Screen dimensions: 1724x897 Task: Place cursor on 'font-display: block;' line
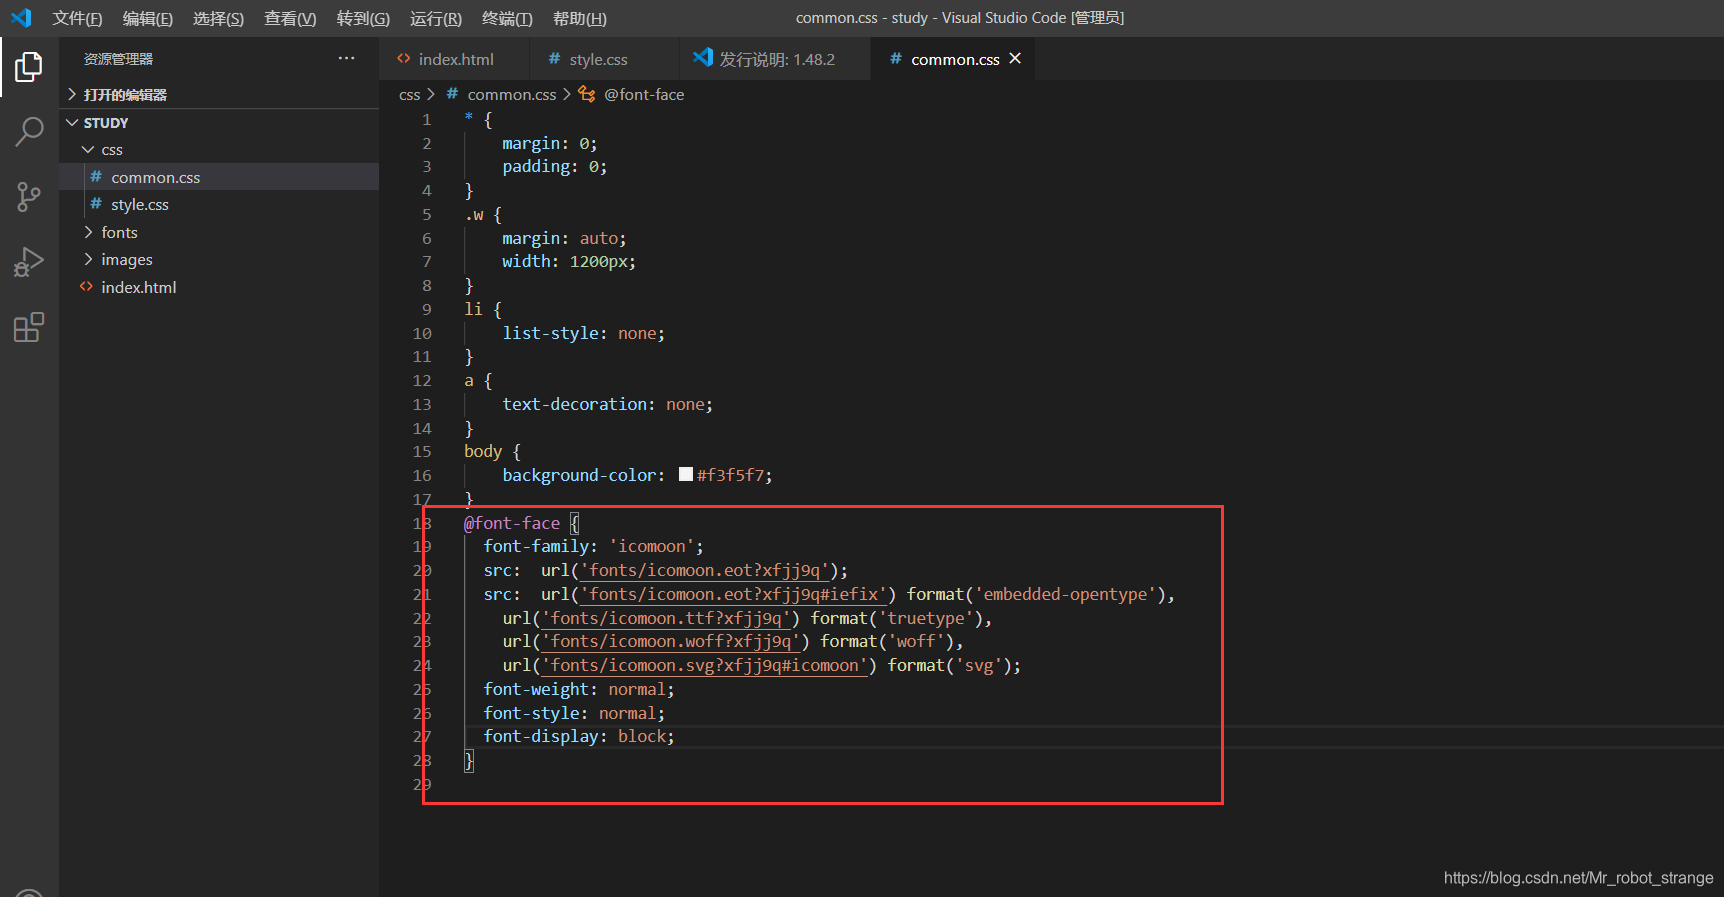[x=579, y=736]
